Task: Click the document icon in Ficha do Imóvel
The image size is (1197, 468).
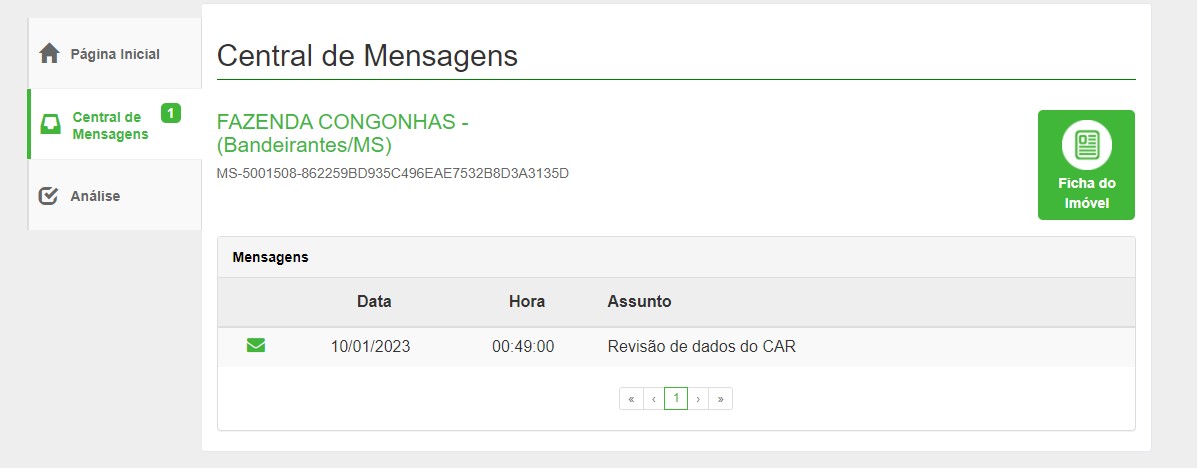Action: tap(1086, 145)
